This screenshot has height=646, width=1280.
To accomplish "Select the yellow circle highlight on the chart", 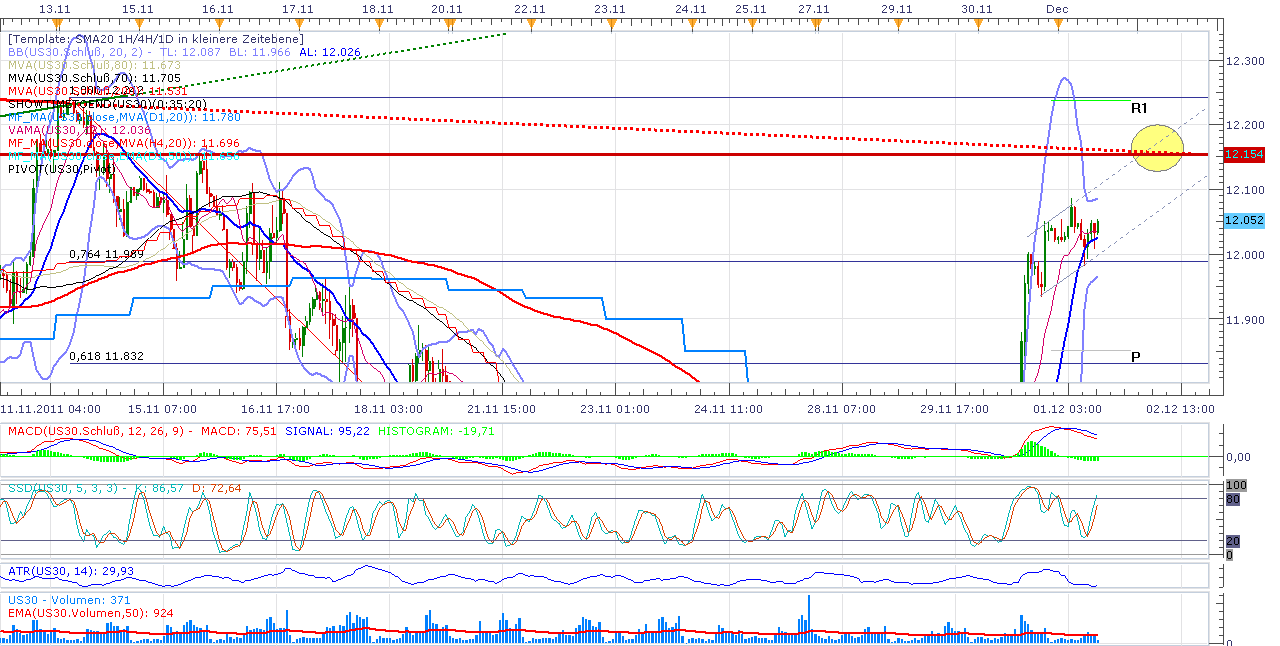I will (1157, 148).
